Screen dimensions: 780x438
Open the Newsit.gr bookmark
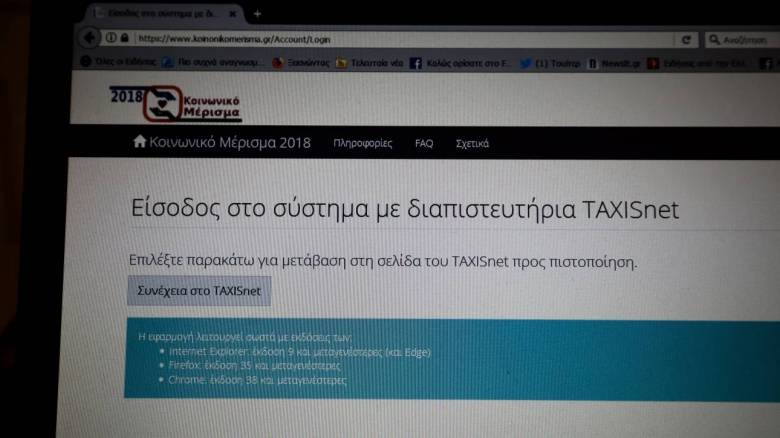pyautogui.click(x=614, y=64)
